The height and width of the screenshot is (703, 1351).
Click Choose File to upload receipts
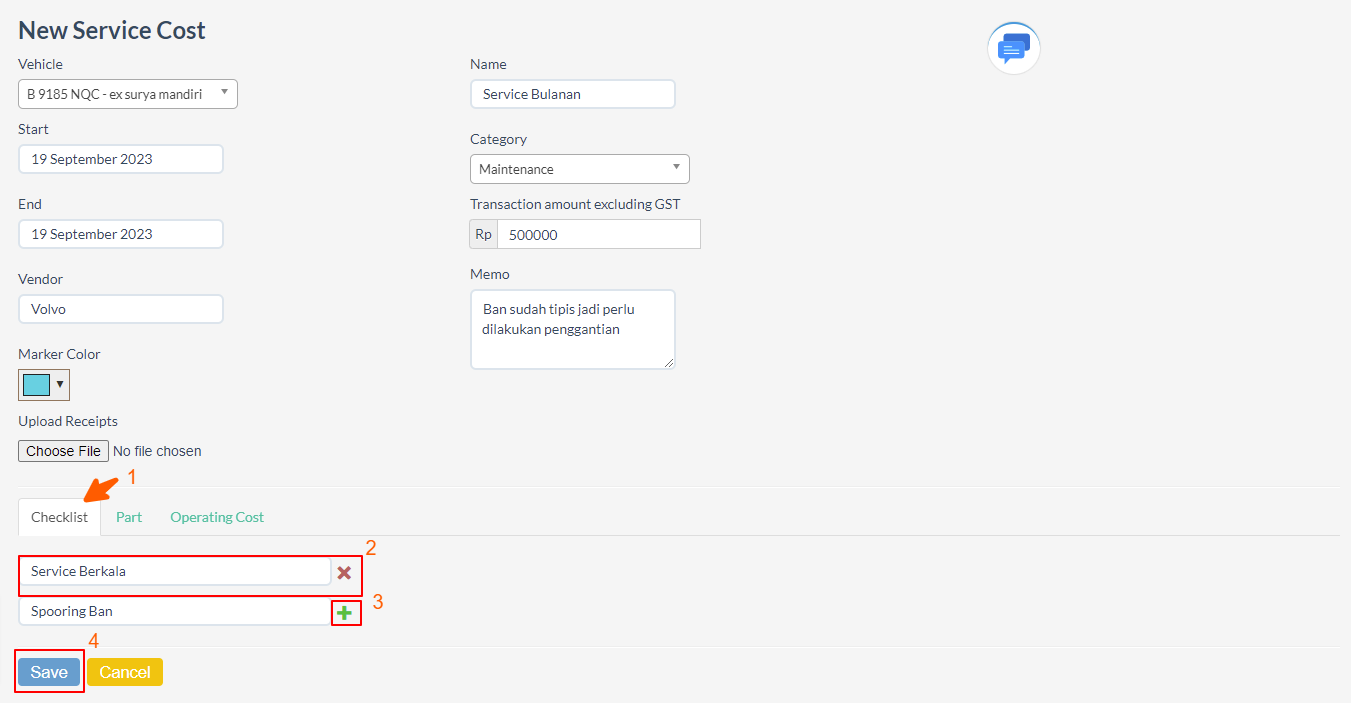(64, 451)
